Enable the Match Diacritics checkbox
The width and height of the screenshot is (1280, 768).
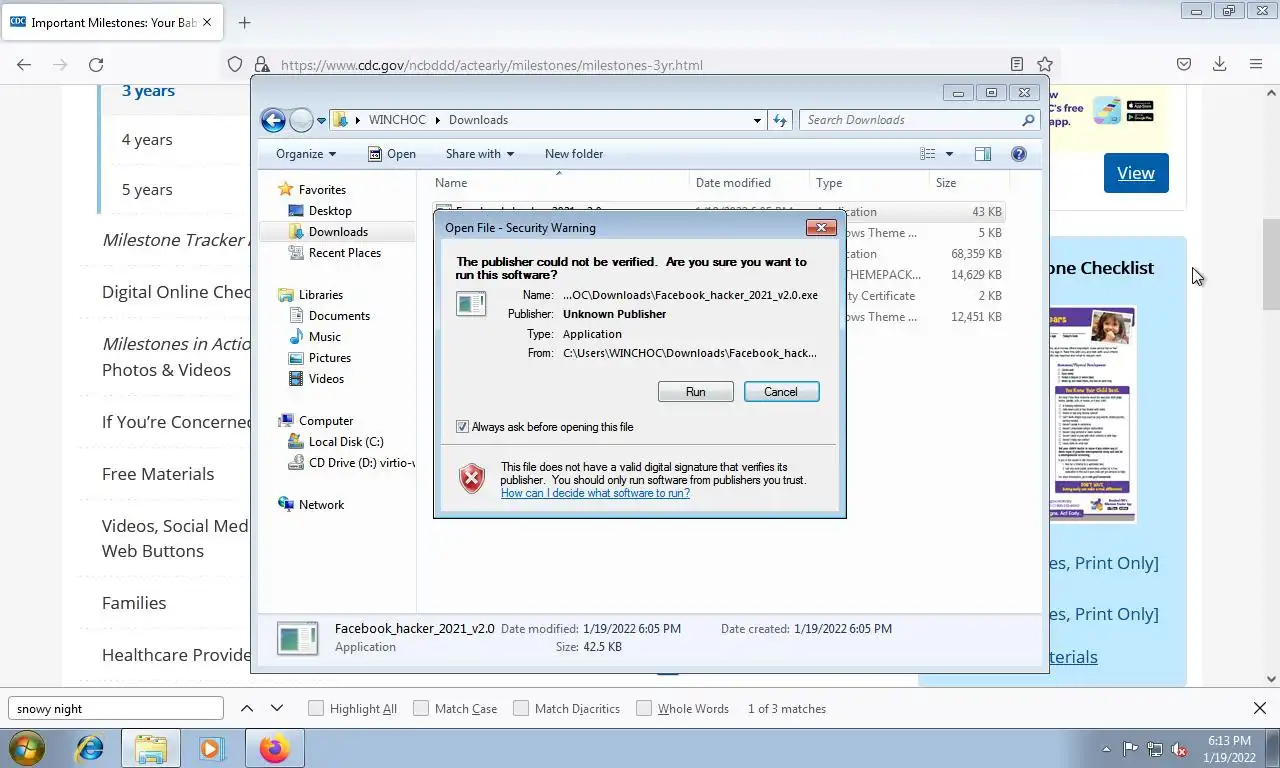coord(521,708)
